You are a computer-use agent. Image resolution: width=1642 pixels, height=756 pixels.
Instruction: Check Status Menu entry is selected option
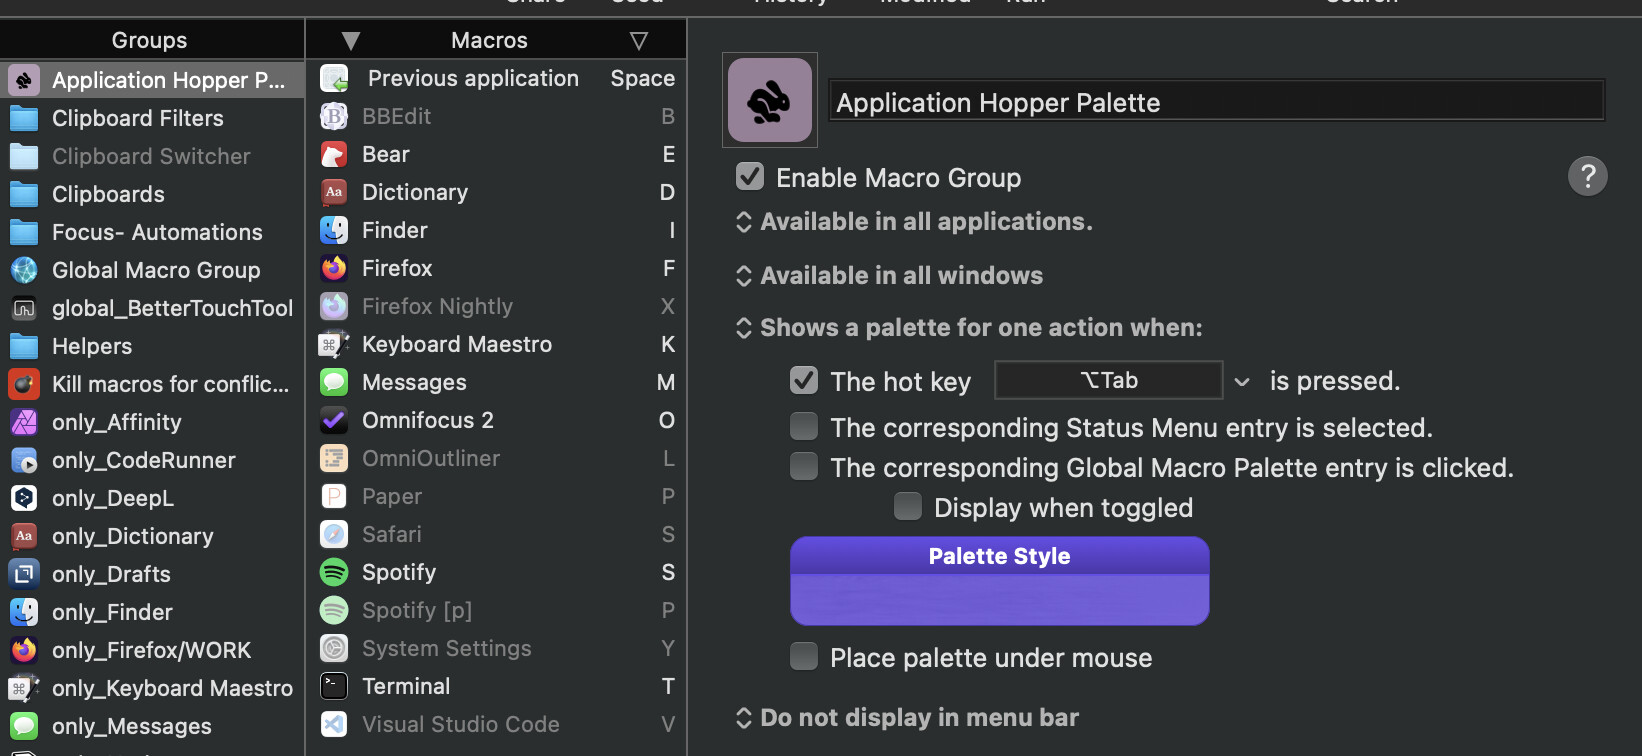coord(804,427)
